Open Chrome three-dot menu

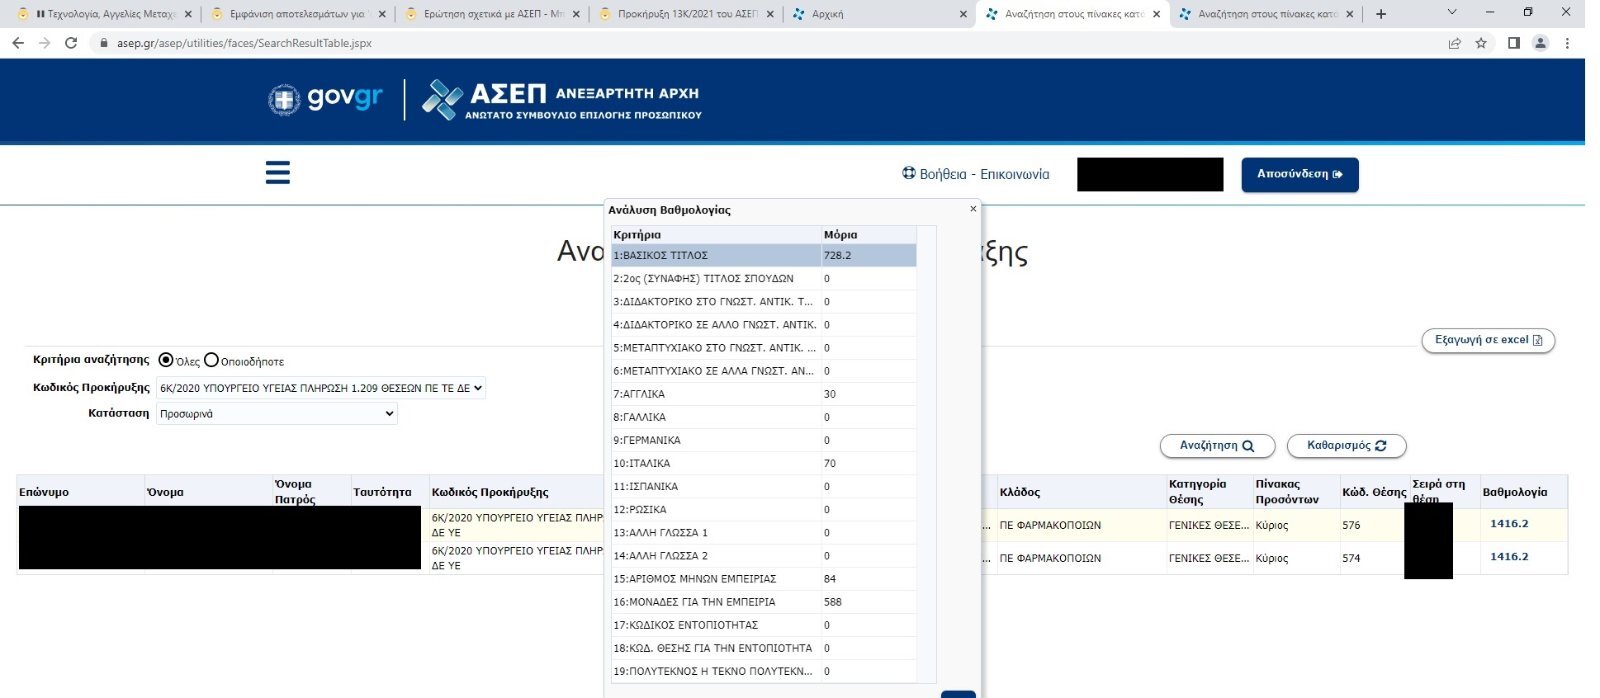[1567, 43]
